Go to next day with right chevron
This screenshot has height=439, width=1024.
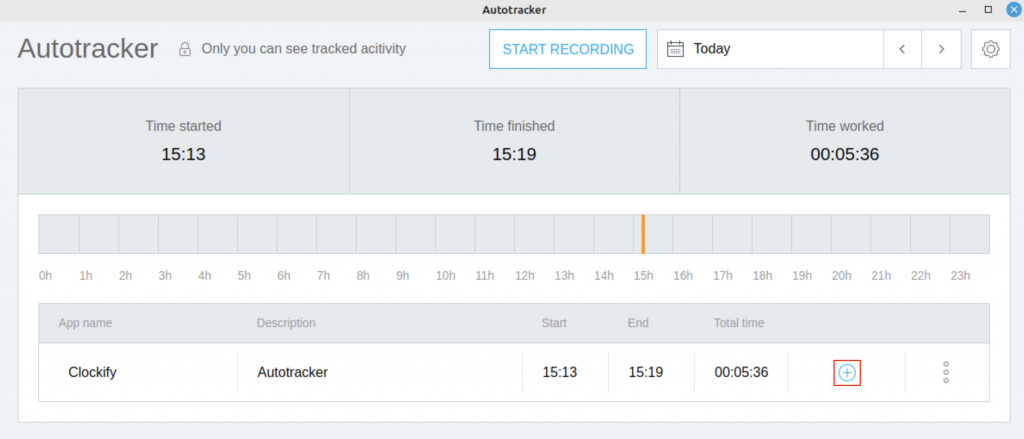point(941,49)
